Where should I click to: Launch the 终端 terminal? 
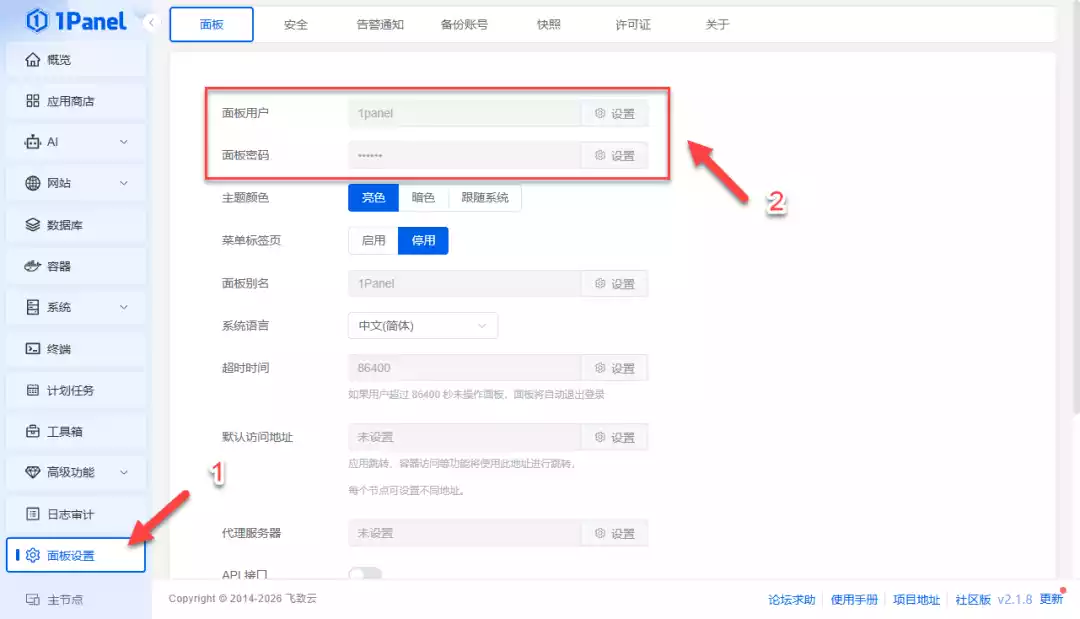pos(57,348)
